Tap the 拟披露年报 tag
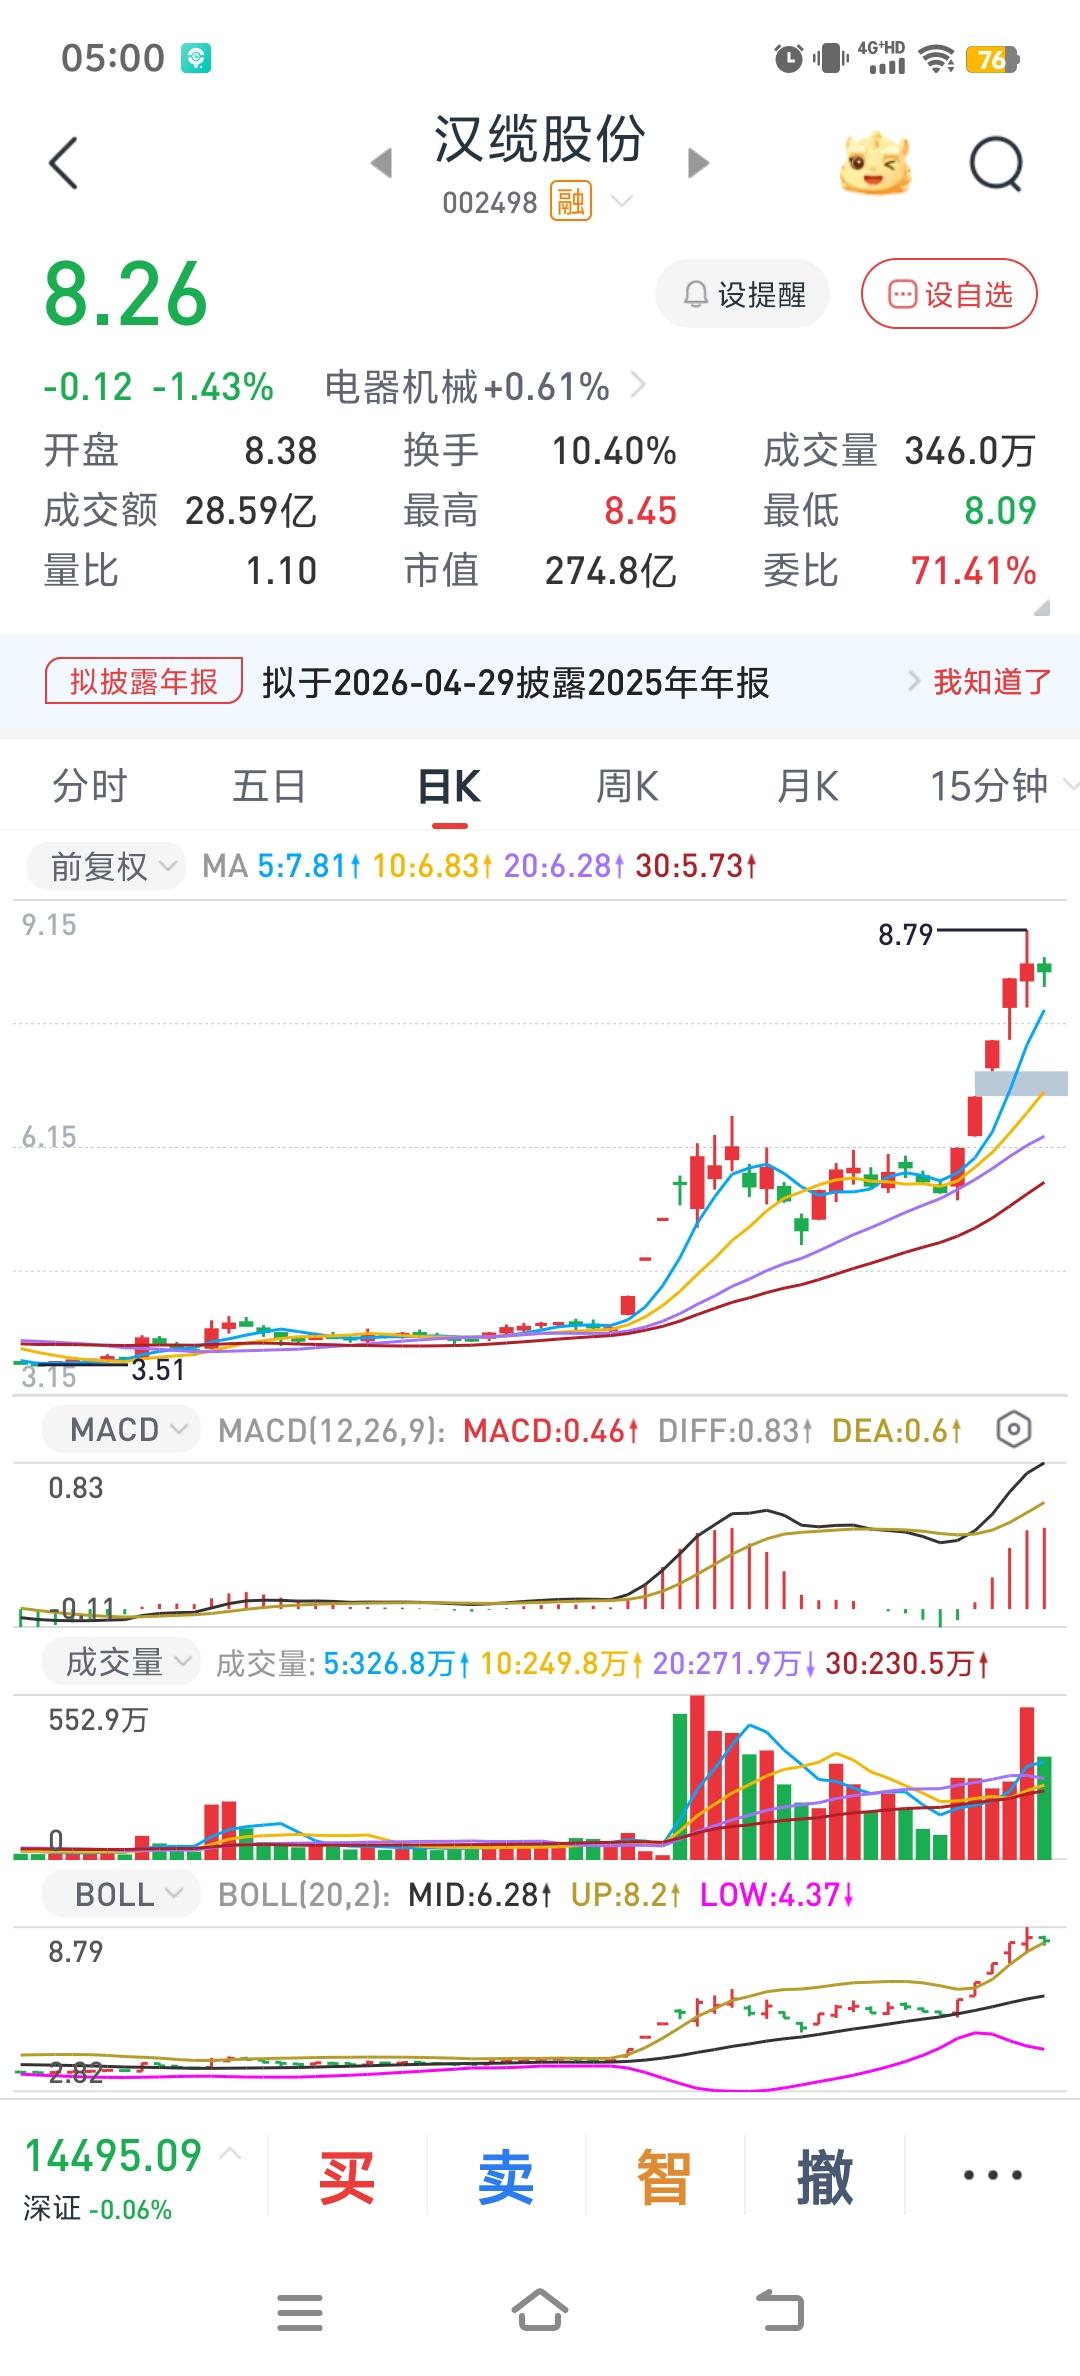The height and width of the screenshot is (2376, 1080). [x=144, y=682]
